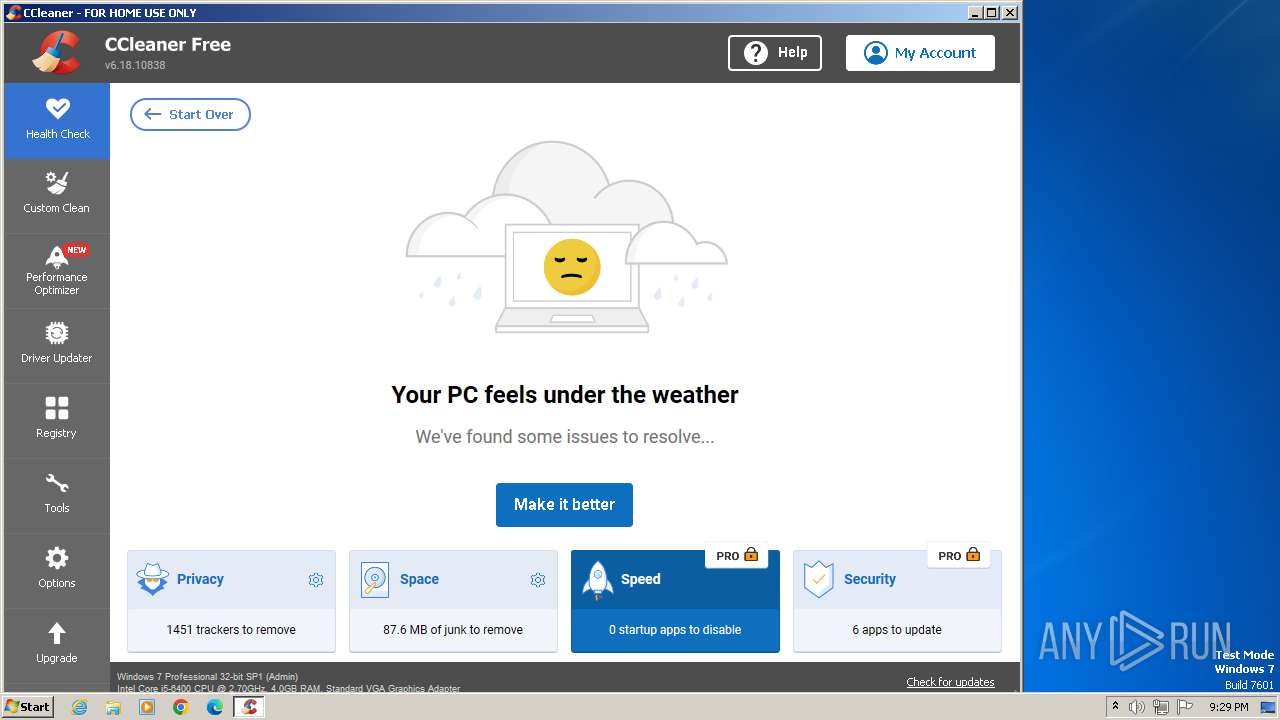Click the Upgrade arrow in sidebar

tap(57, 633)
